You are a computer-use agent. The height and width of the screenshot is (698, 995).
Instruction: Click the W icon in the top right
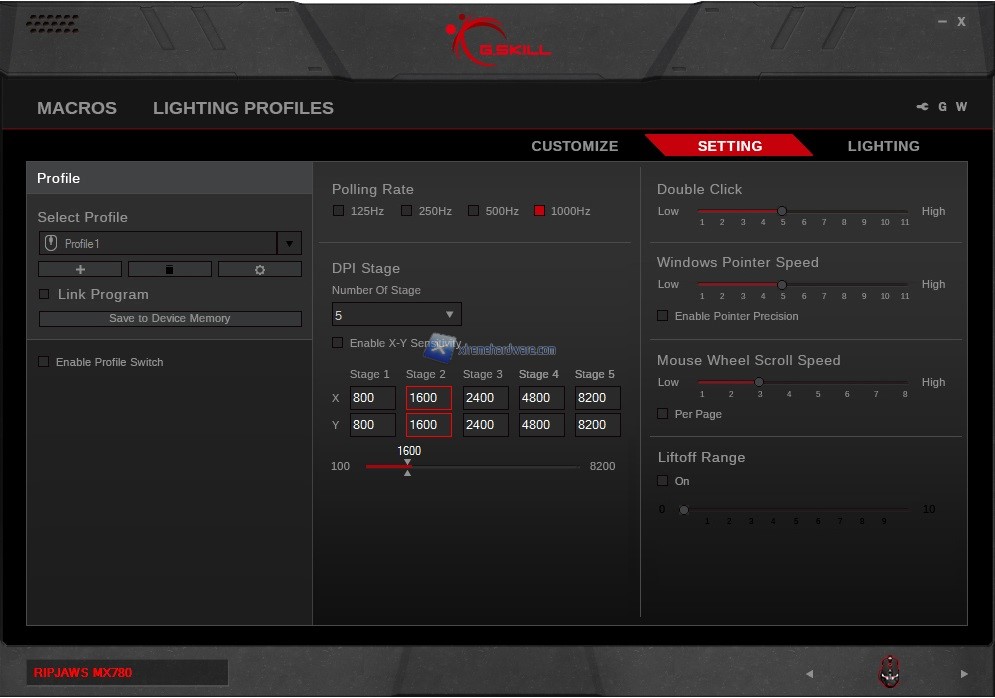pyautogui.click(x=961, y=107)
